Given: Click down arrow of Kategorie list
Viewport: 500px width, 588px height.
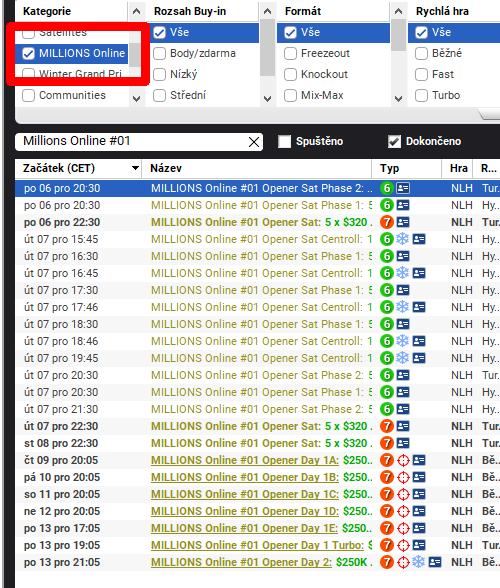Looking at the screenshot, I should (x=137, y=99).
